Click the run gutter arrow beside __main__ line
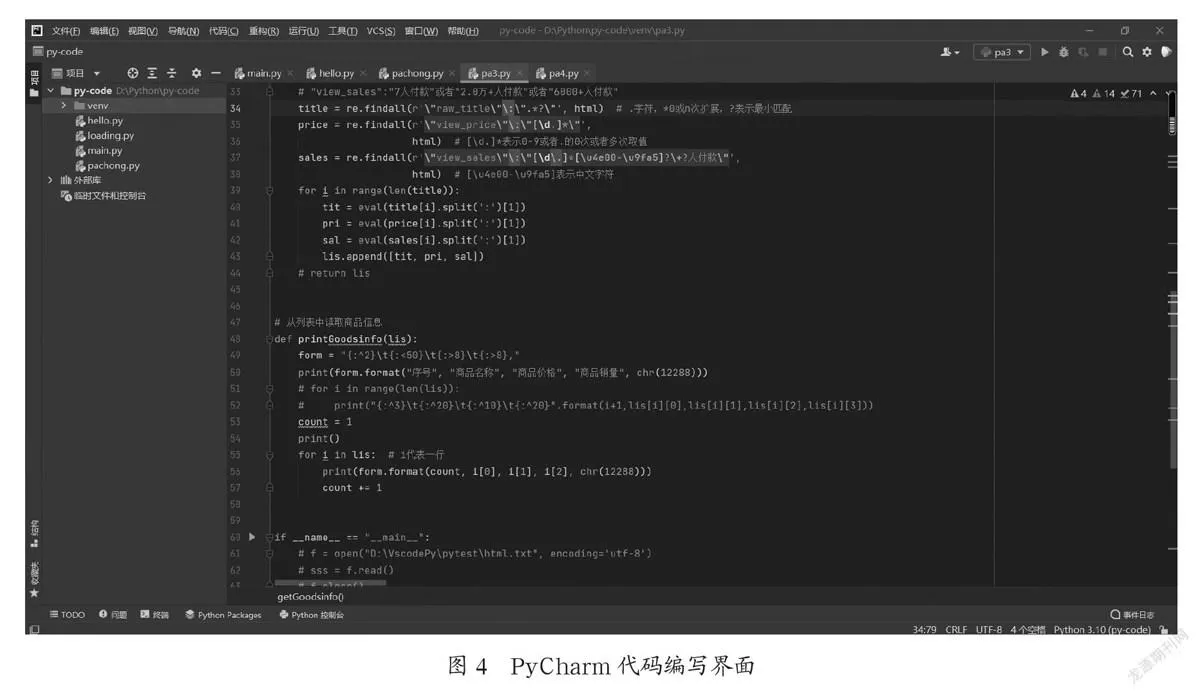 pos(252,537)
